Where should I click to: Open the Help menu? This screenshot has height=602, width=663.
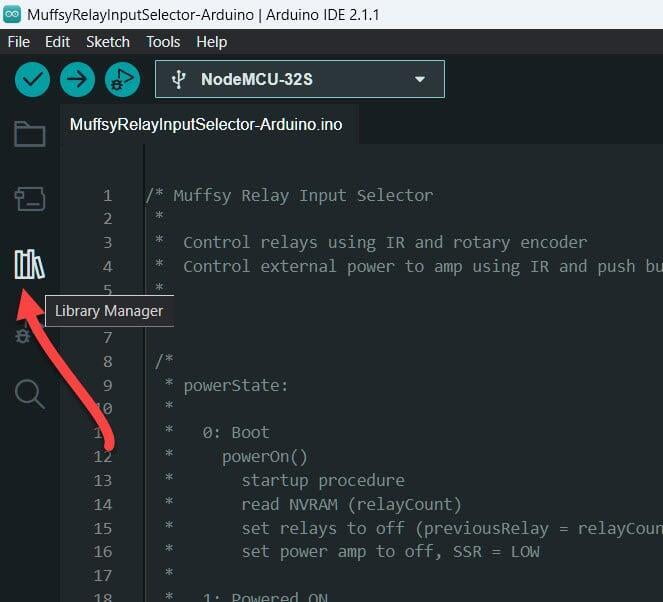[x=211, y=42]
